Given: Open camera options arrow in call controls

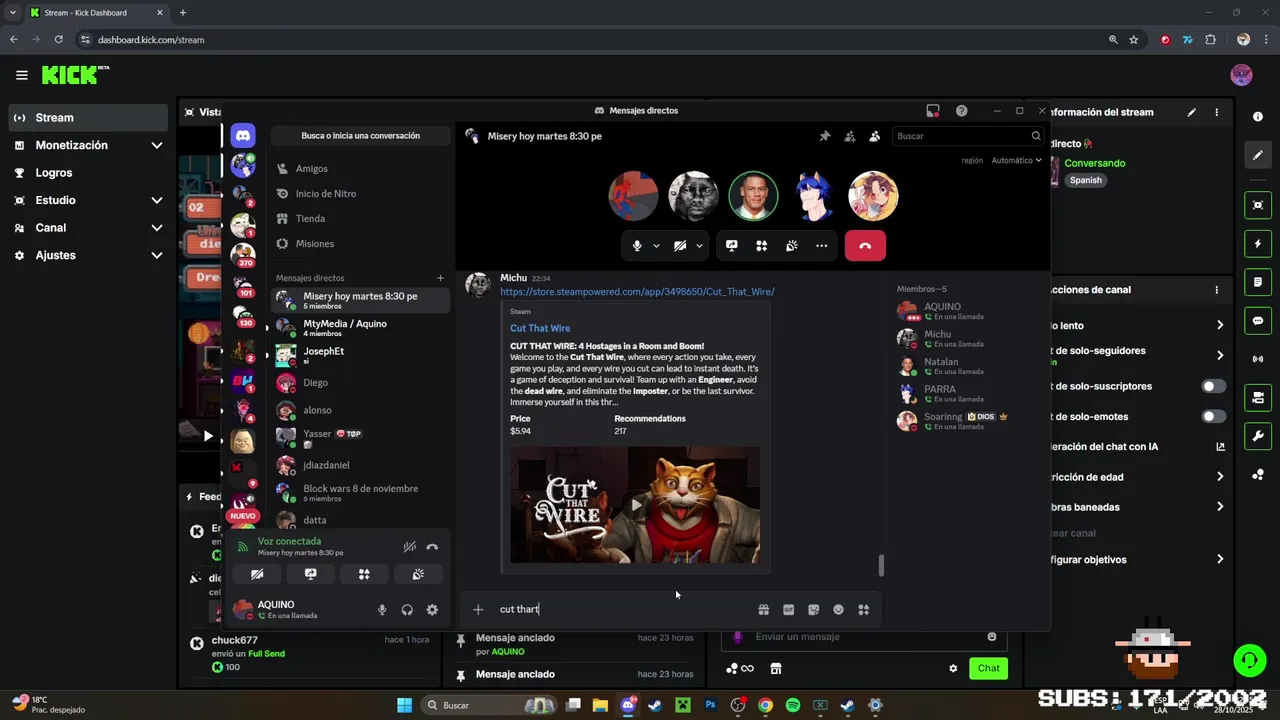Looking at the screenshot, I should (699, 245).
